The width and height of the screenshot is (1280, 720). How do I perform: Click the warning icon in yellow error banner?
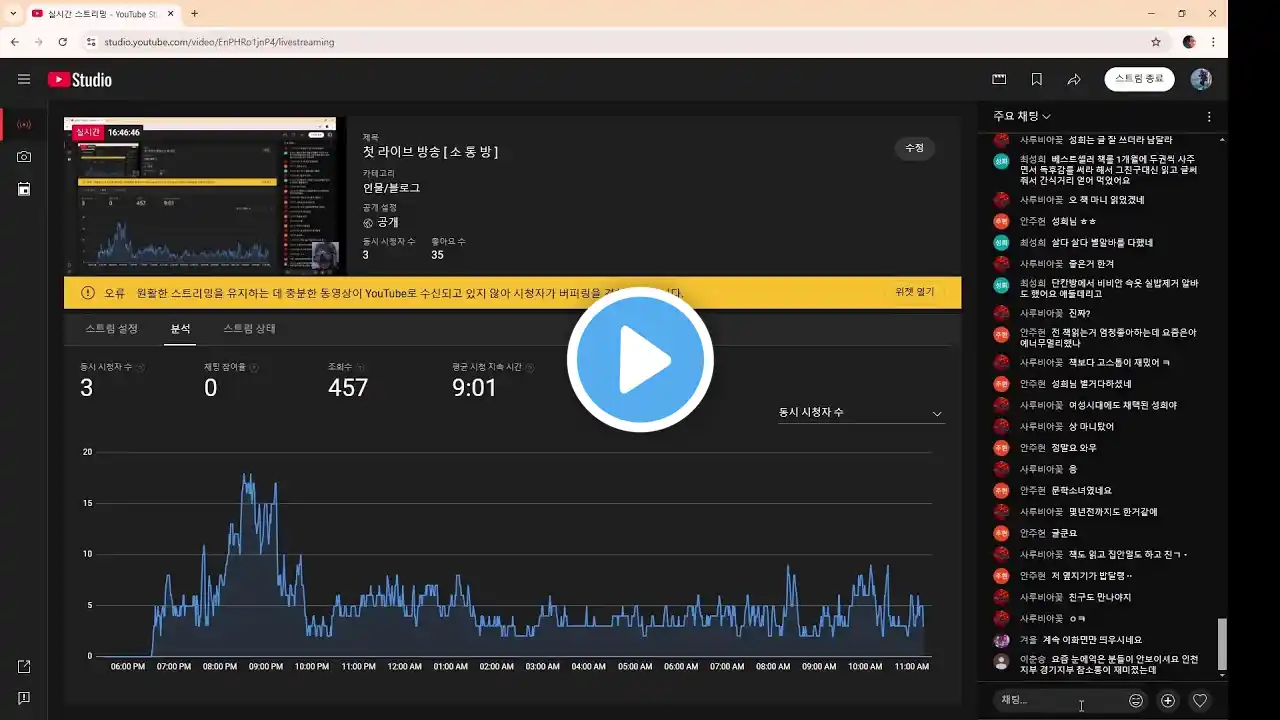coord(88,292)
